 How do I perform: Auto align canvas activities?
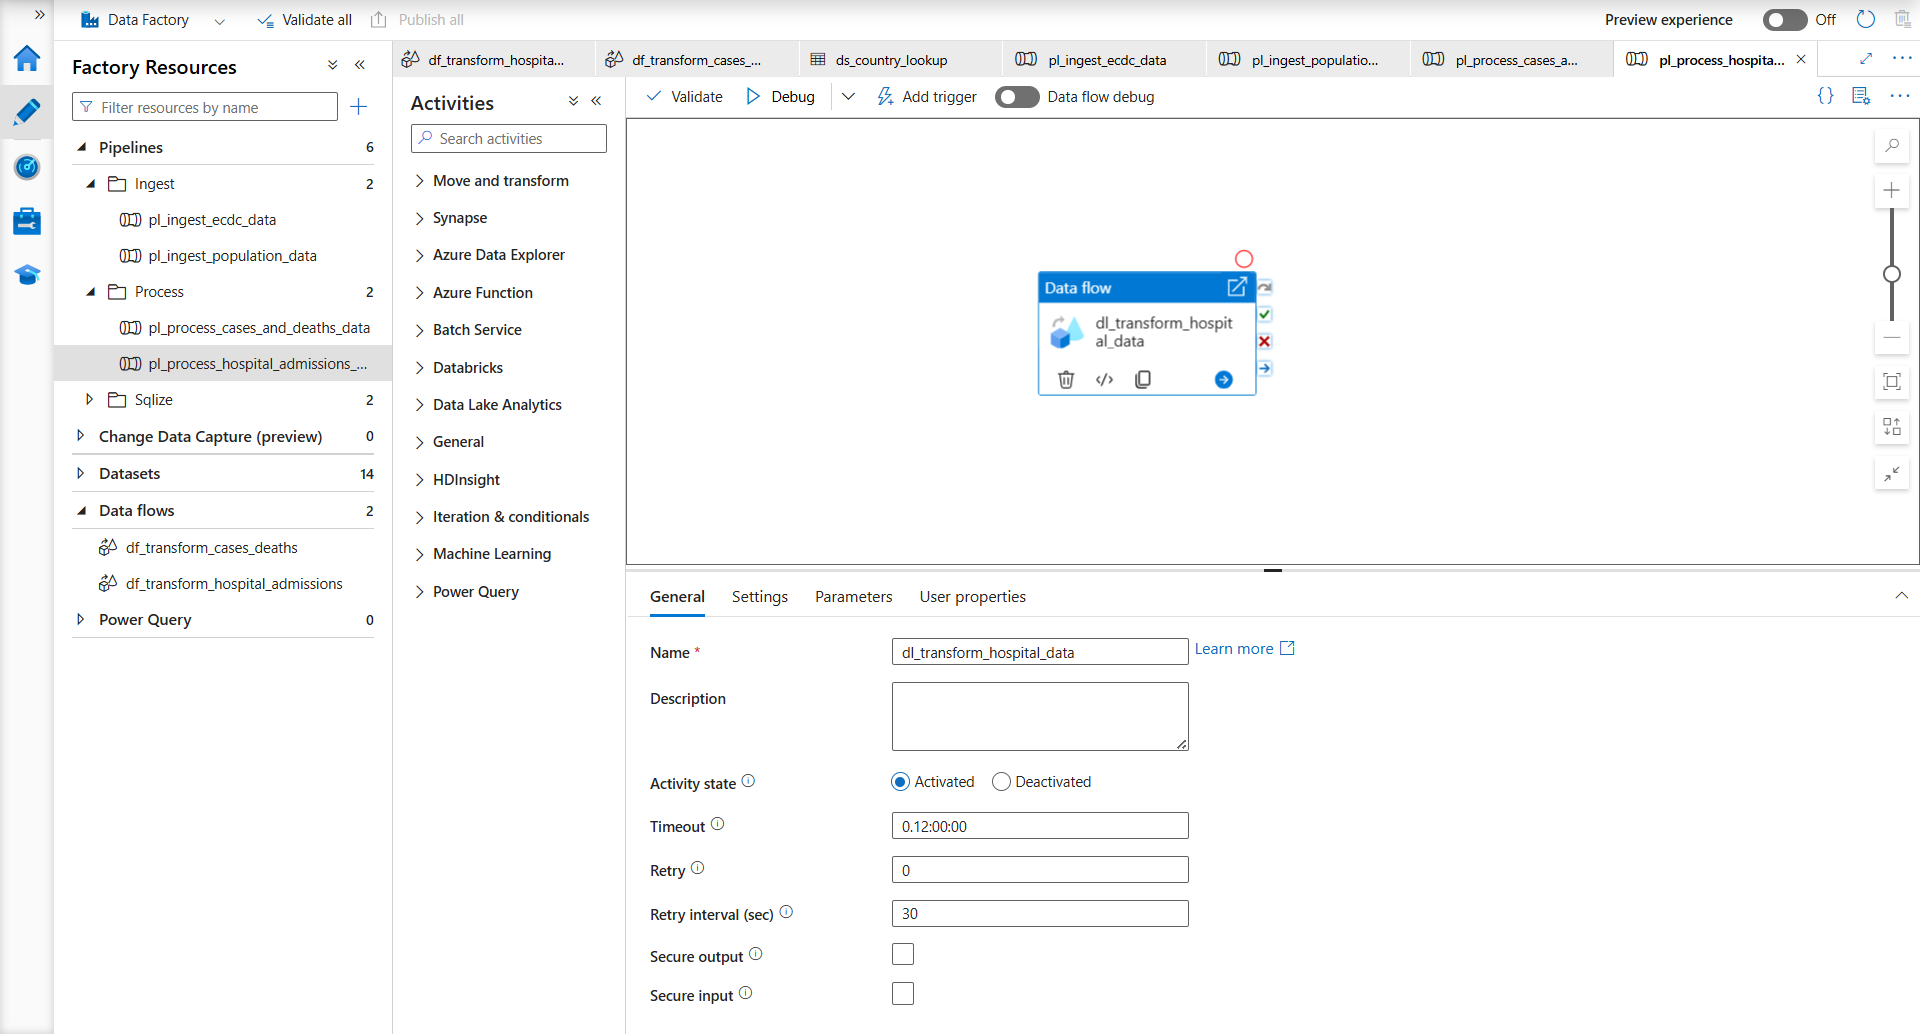(1892, 427)
